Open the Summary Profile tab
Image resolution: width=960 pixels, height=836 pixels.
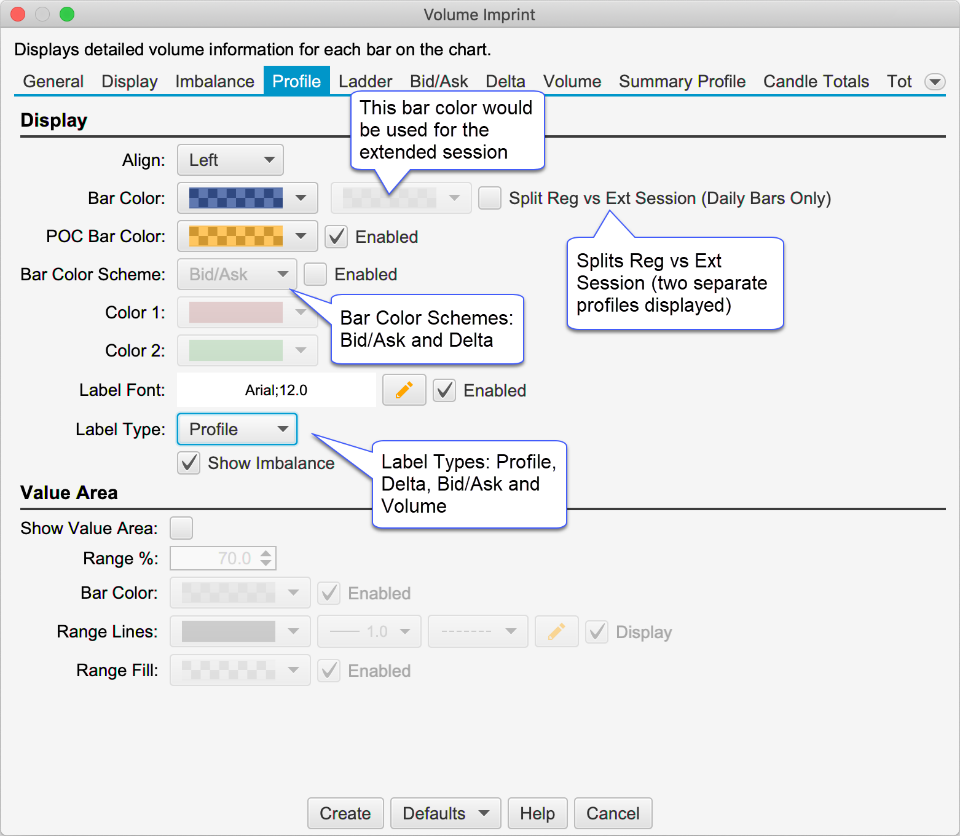coord(682,82)
